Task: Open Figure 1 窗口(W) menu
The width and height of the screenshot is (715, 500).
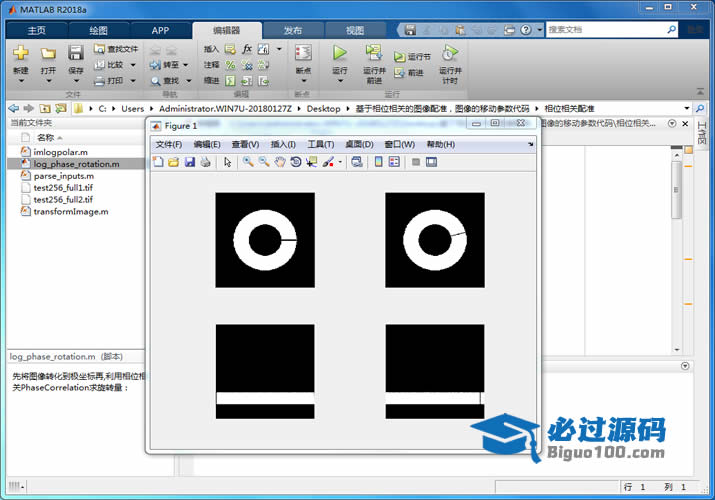Action: point(399,144)
